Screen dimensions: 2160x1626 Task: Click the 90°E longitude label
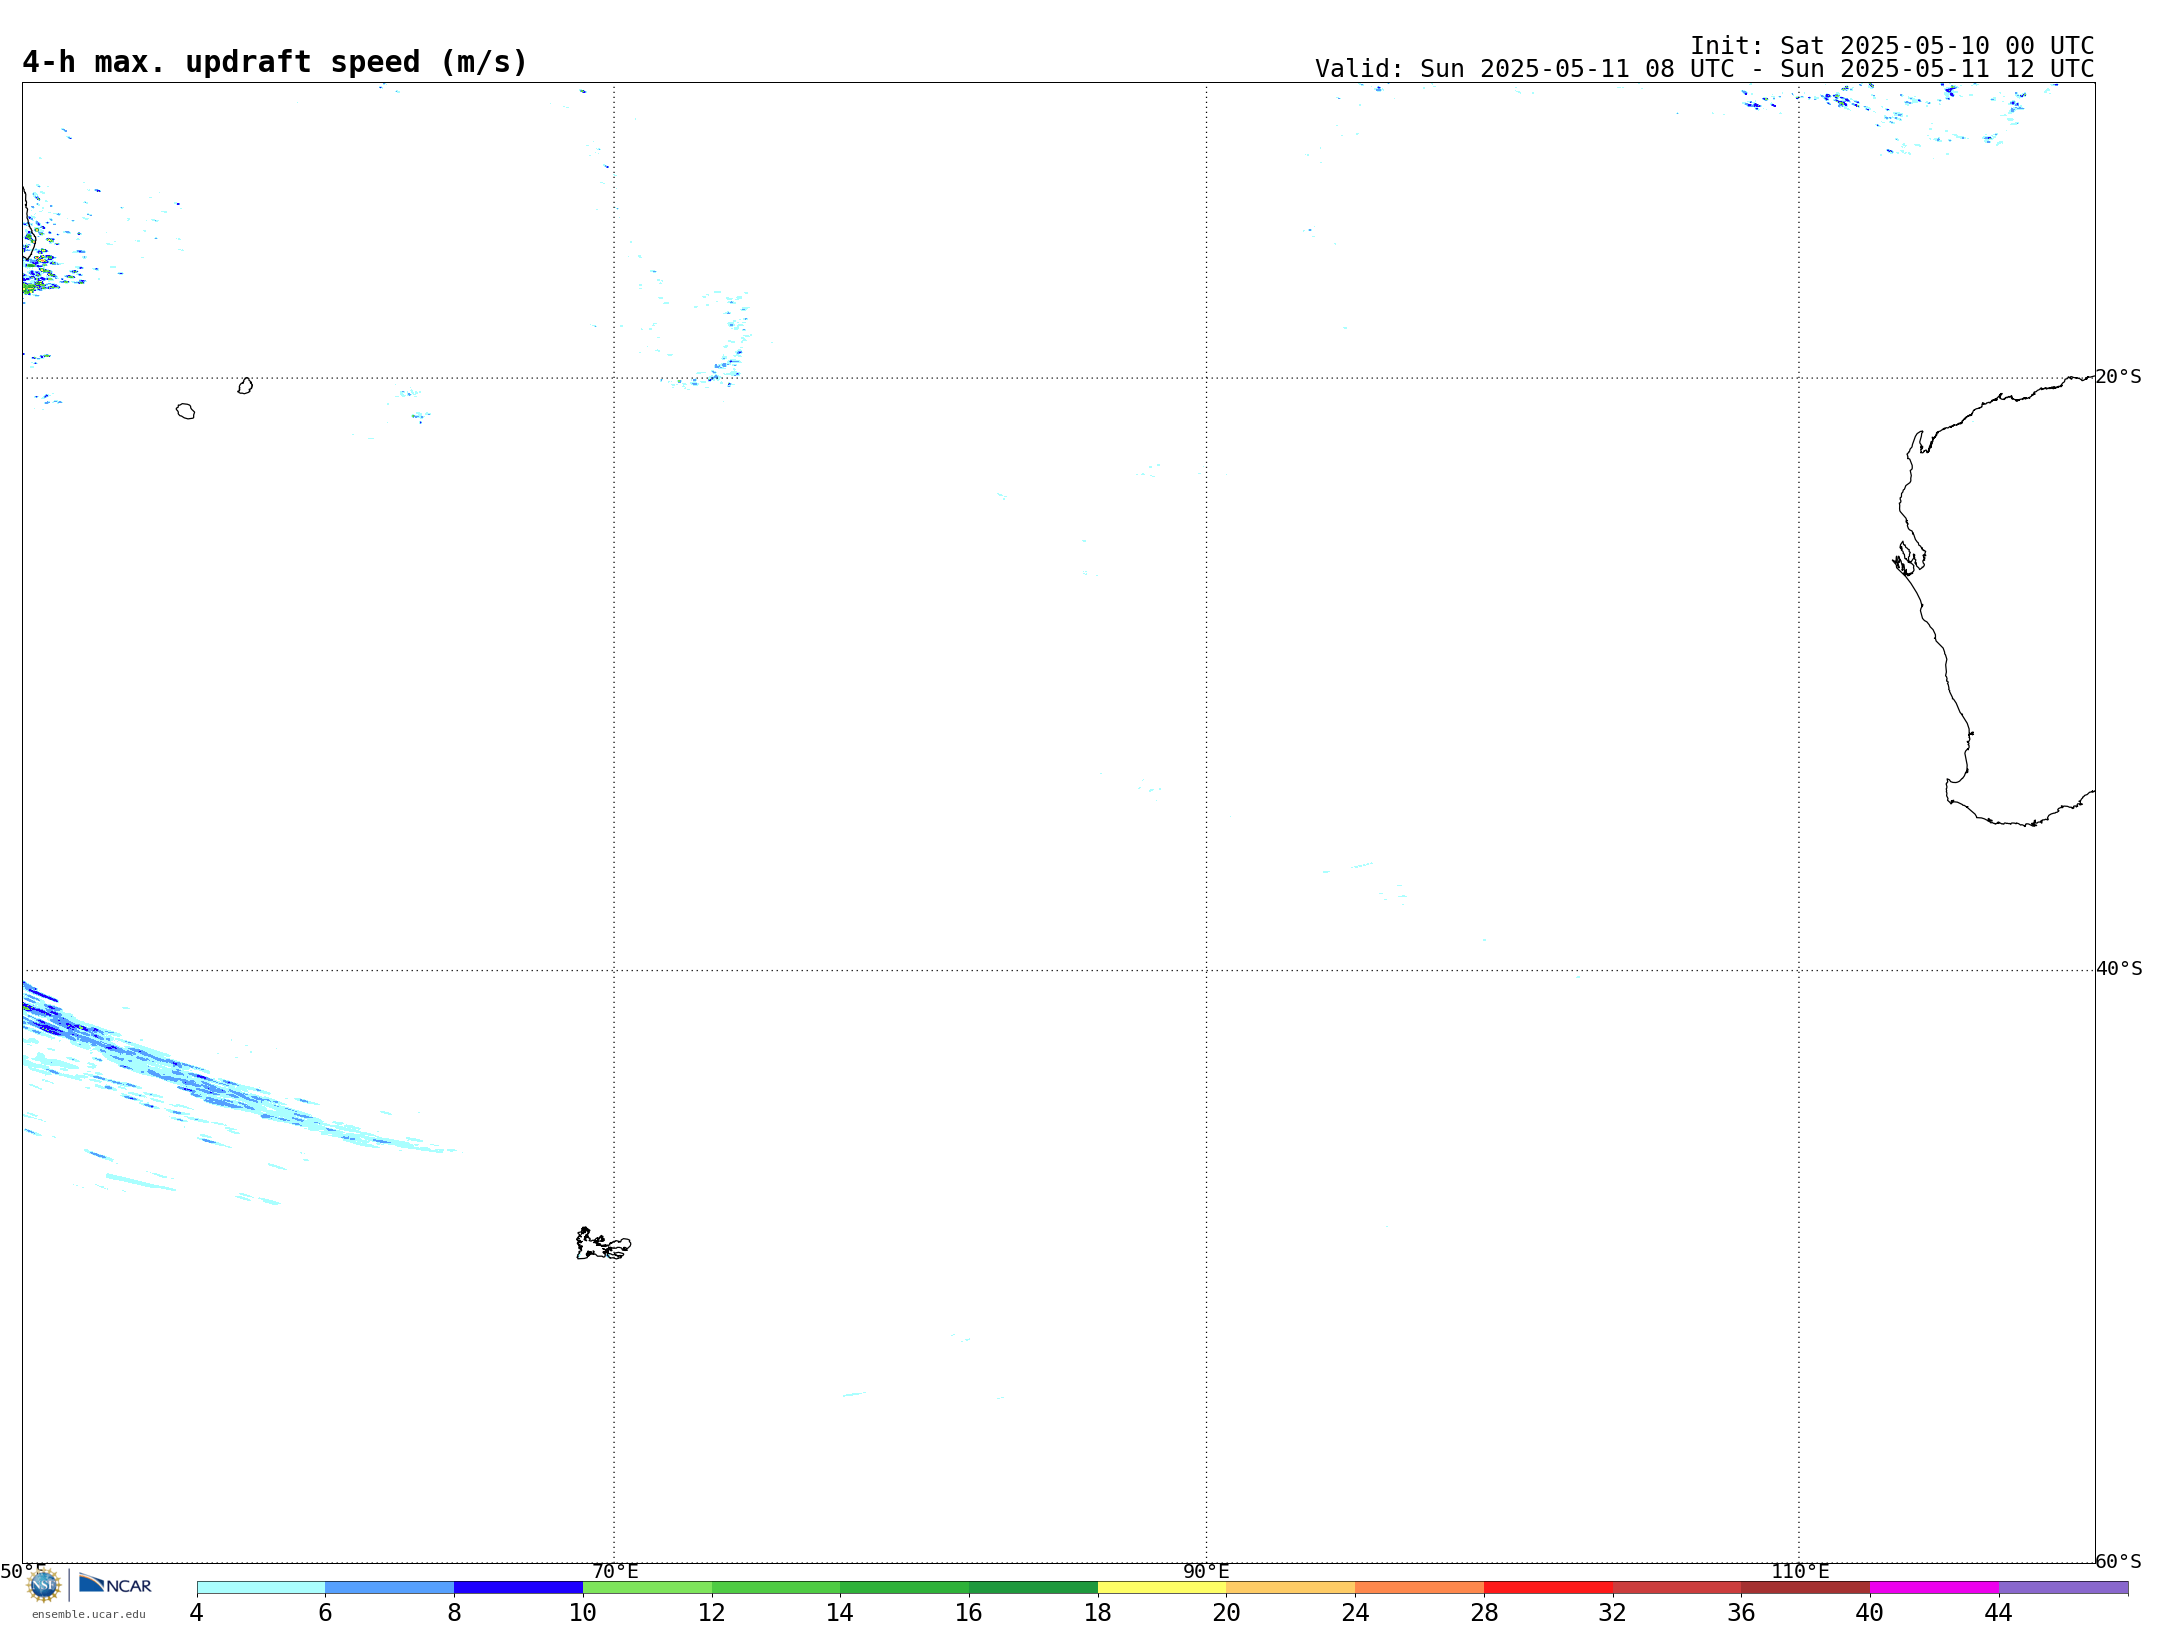pyautogui.click(x=1206, y=1571)
